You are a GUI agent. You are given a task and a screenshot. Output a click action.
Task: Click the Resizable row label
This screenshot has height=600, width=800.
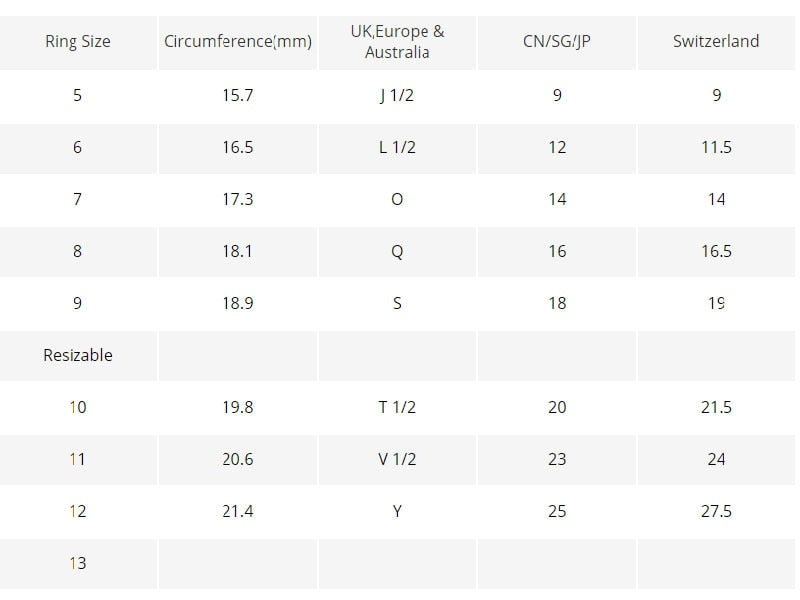pos(78,355)
